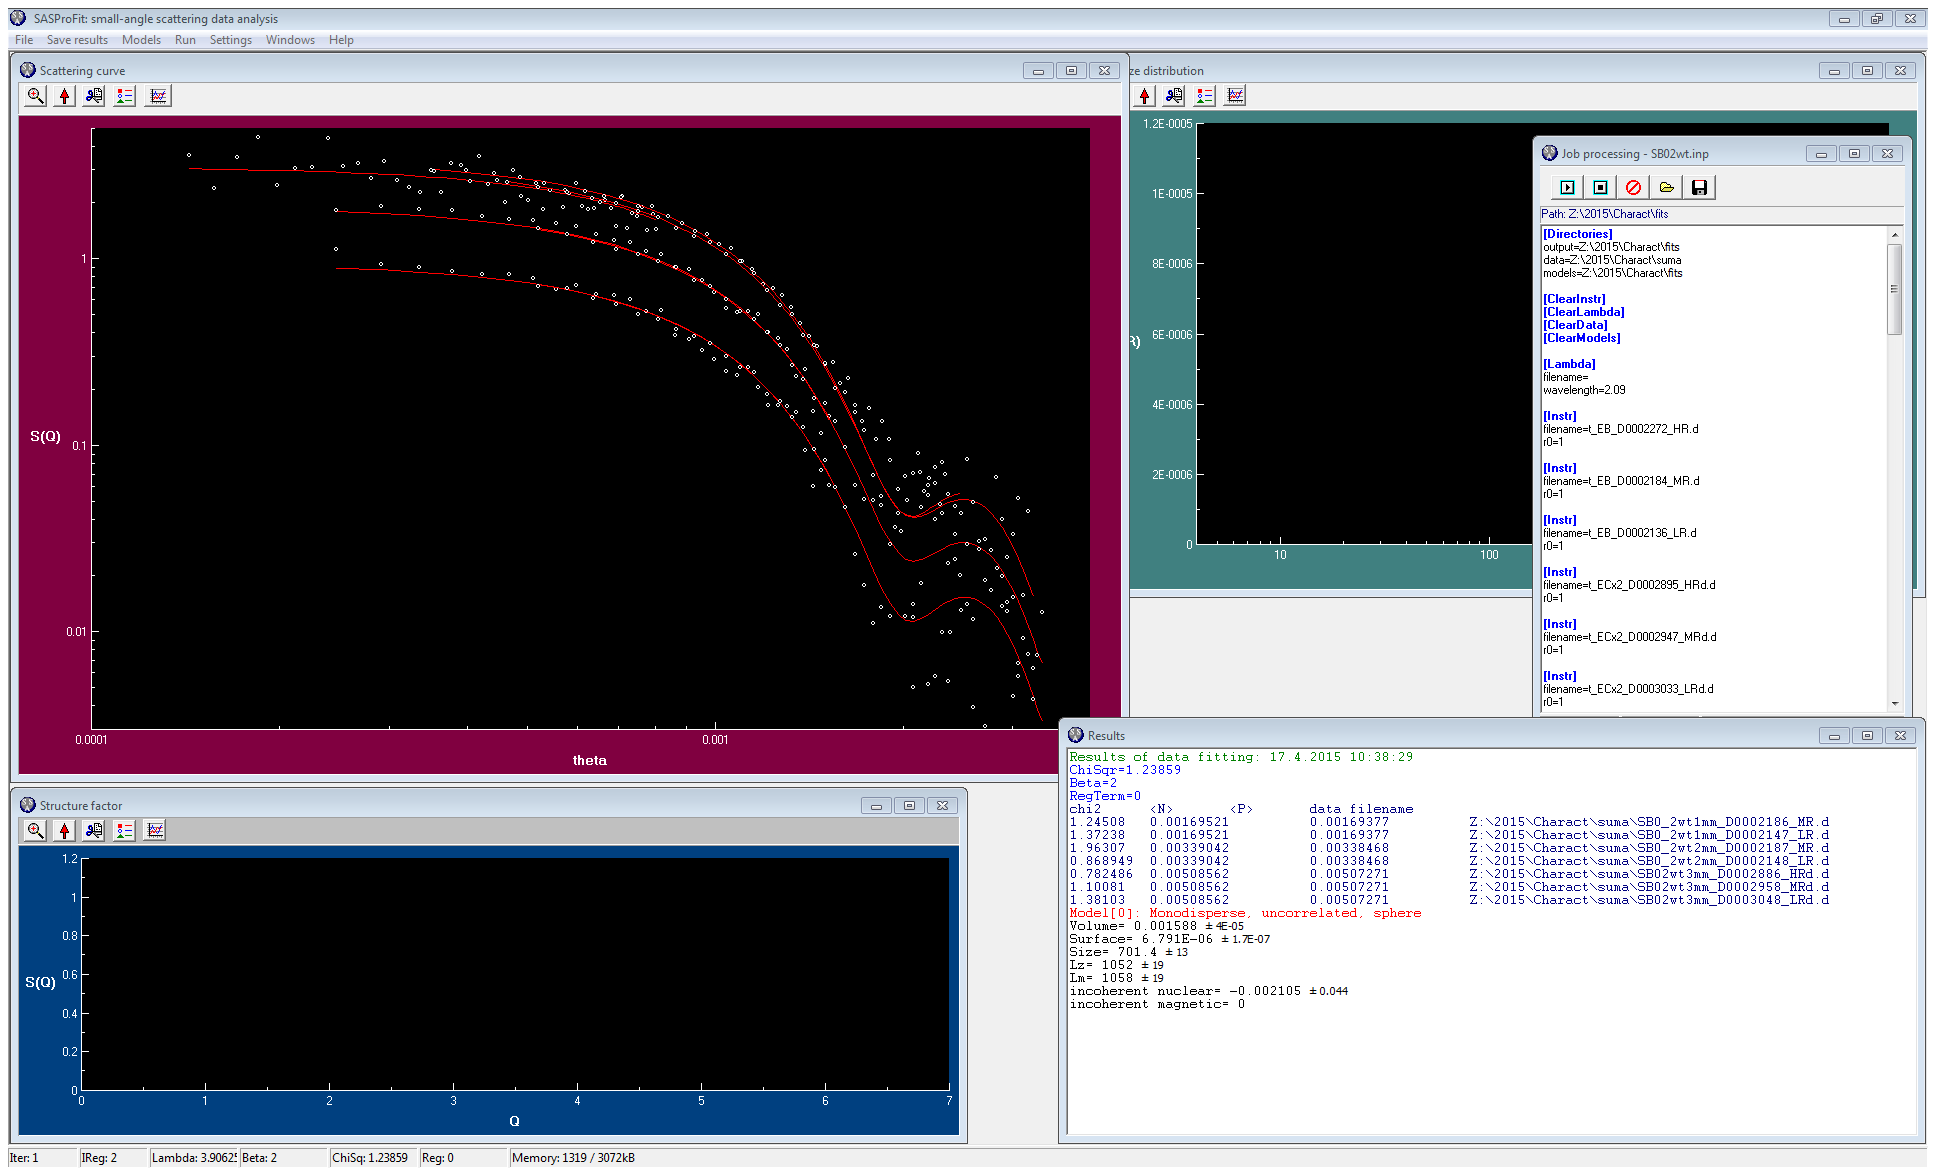Click the red cancel icon in Job processing
Viewport: 1936px width, 1176px height.
1633,187
